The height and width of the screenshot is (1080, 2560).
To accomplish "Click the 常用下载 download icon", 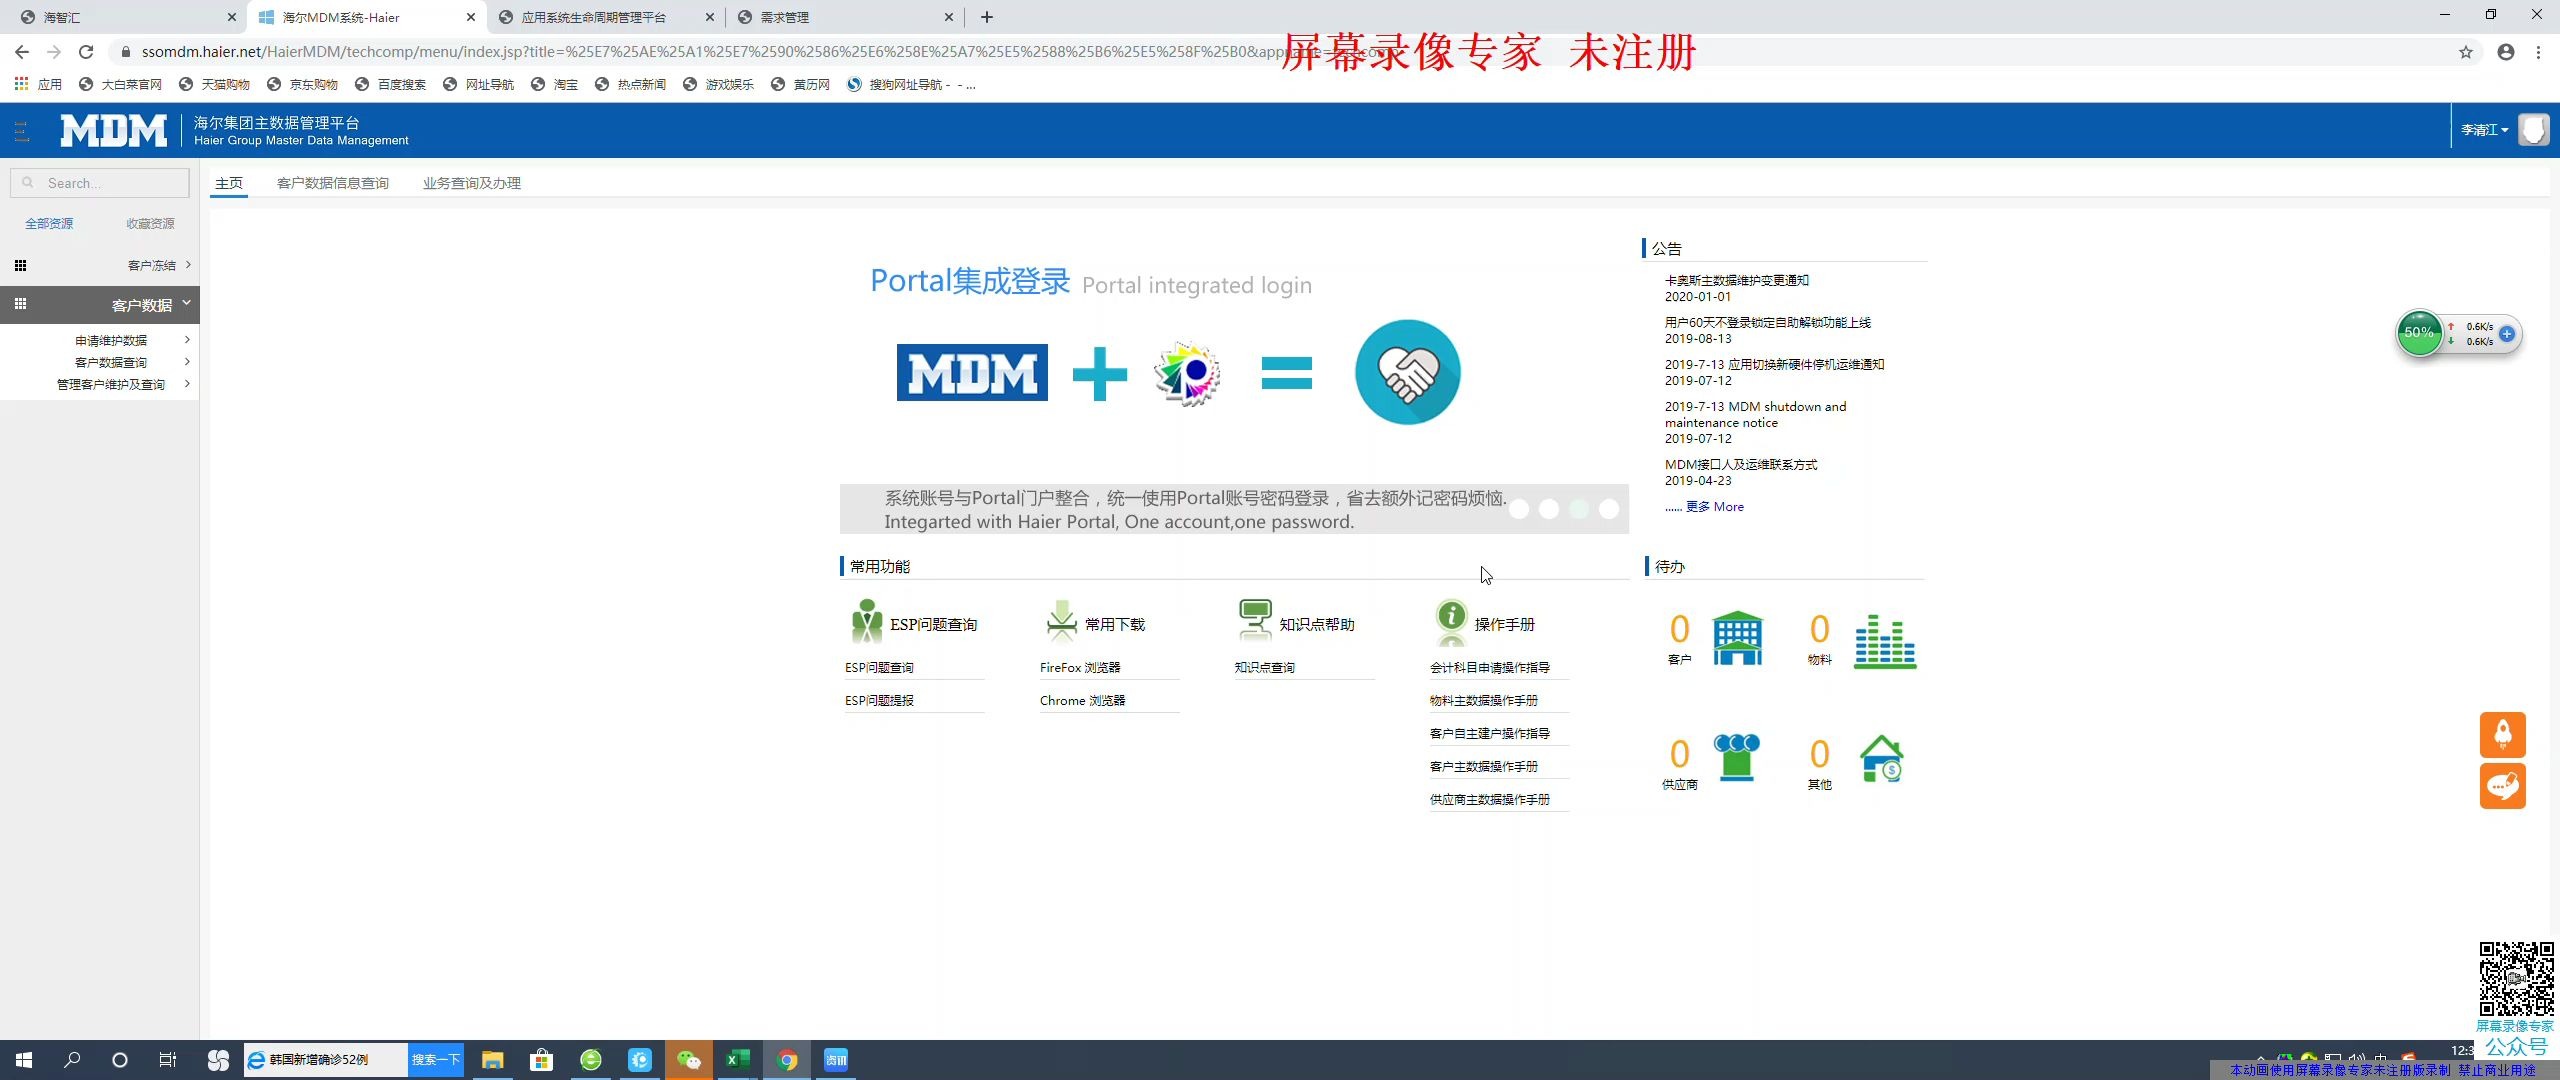I will coord(1061,620).
